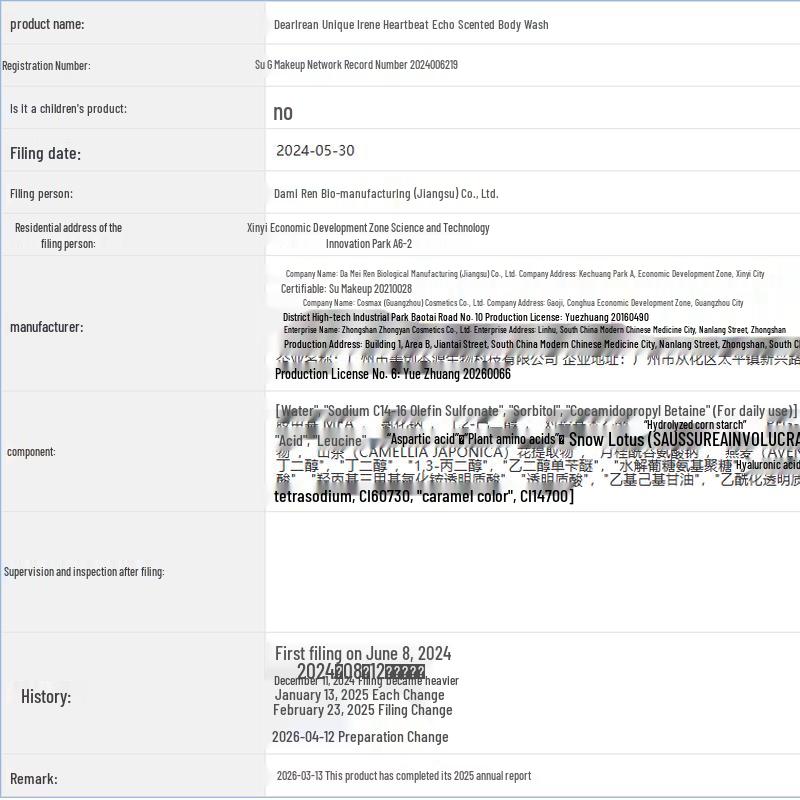Select 'January 13, 2025 Each Change' entry
This screenshot has height=800, width=800.
click(x=360, y=695)
